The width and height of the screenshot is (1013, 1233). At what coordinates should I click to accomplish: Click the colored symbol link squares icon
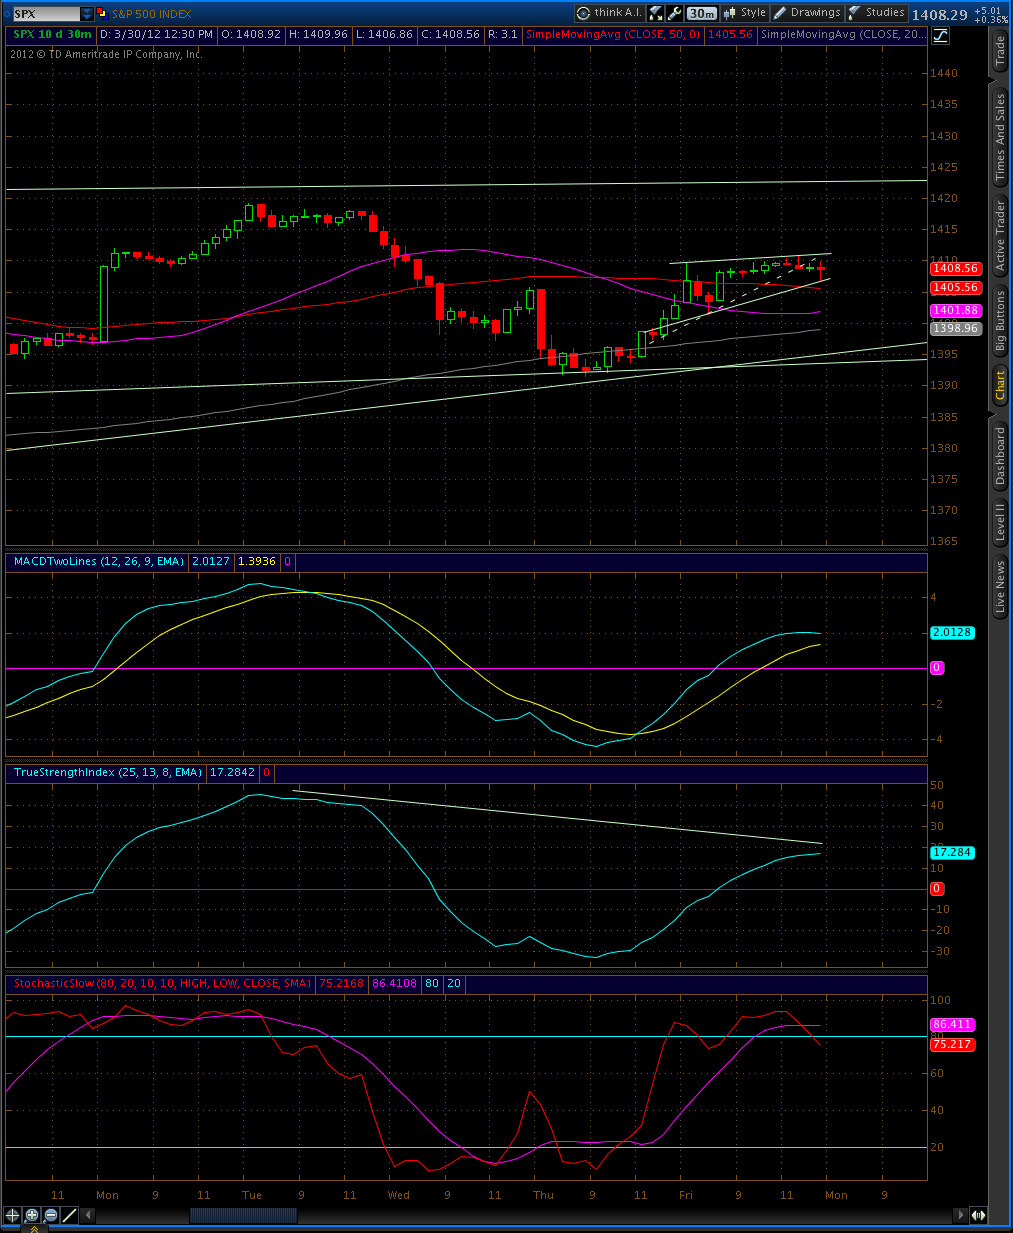[x=102, y=14]
